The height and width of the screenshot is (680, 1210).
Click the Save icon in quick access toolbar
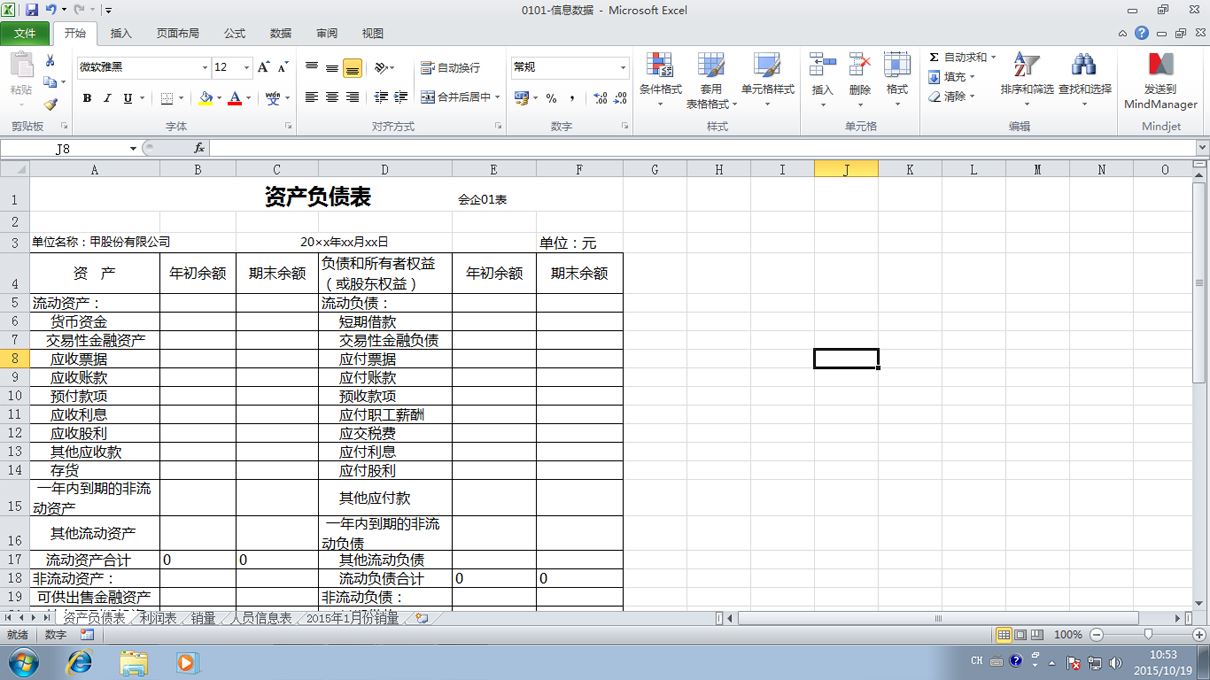tap(31, 9)
